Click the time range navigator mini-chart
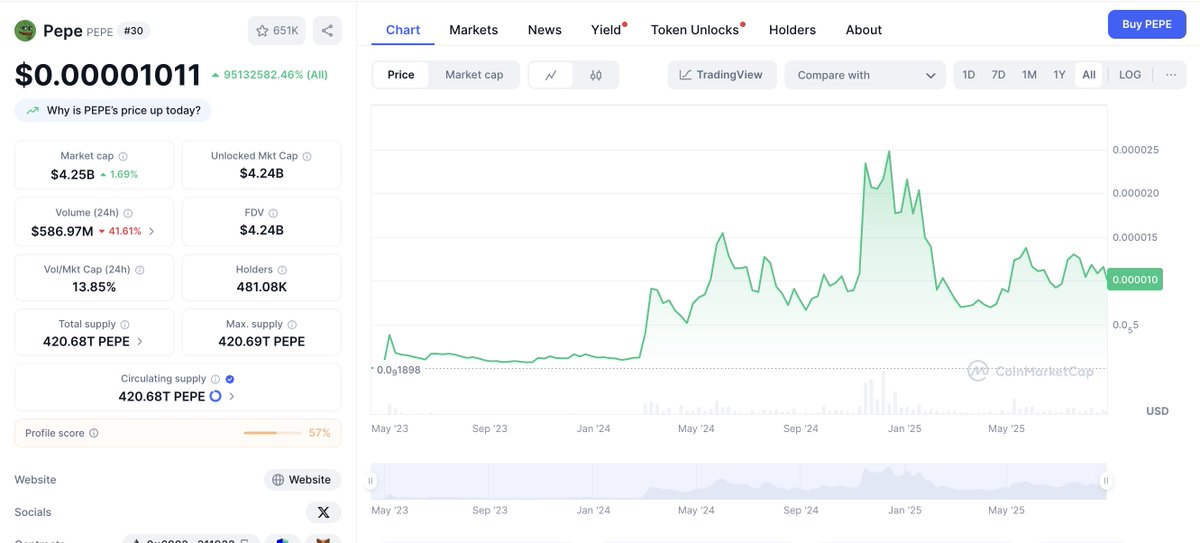The height and width of the screenshot is (543, 1200). tap(738, 481)
